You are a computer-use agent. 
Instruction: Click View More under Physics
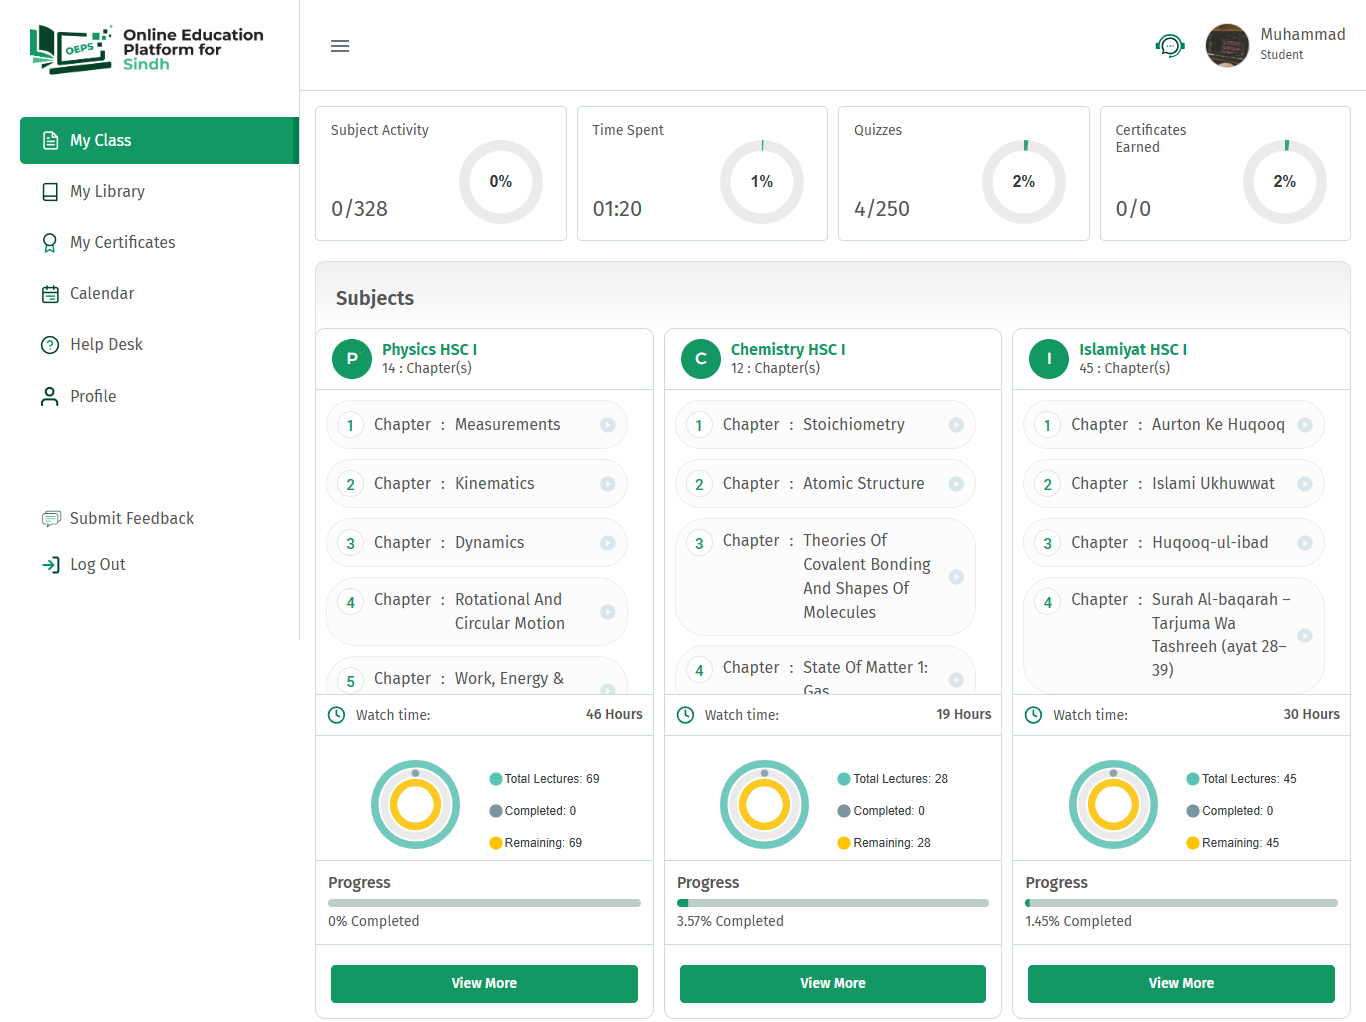[484, 984]
